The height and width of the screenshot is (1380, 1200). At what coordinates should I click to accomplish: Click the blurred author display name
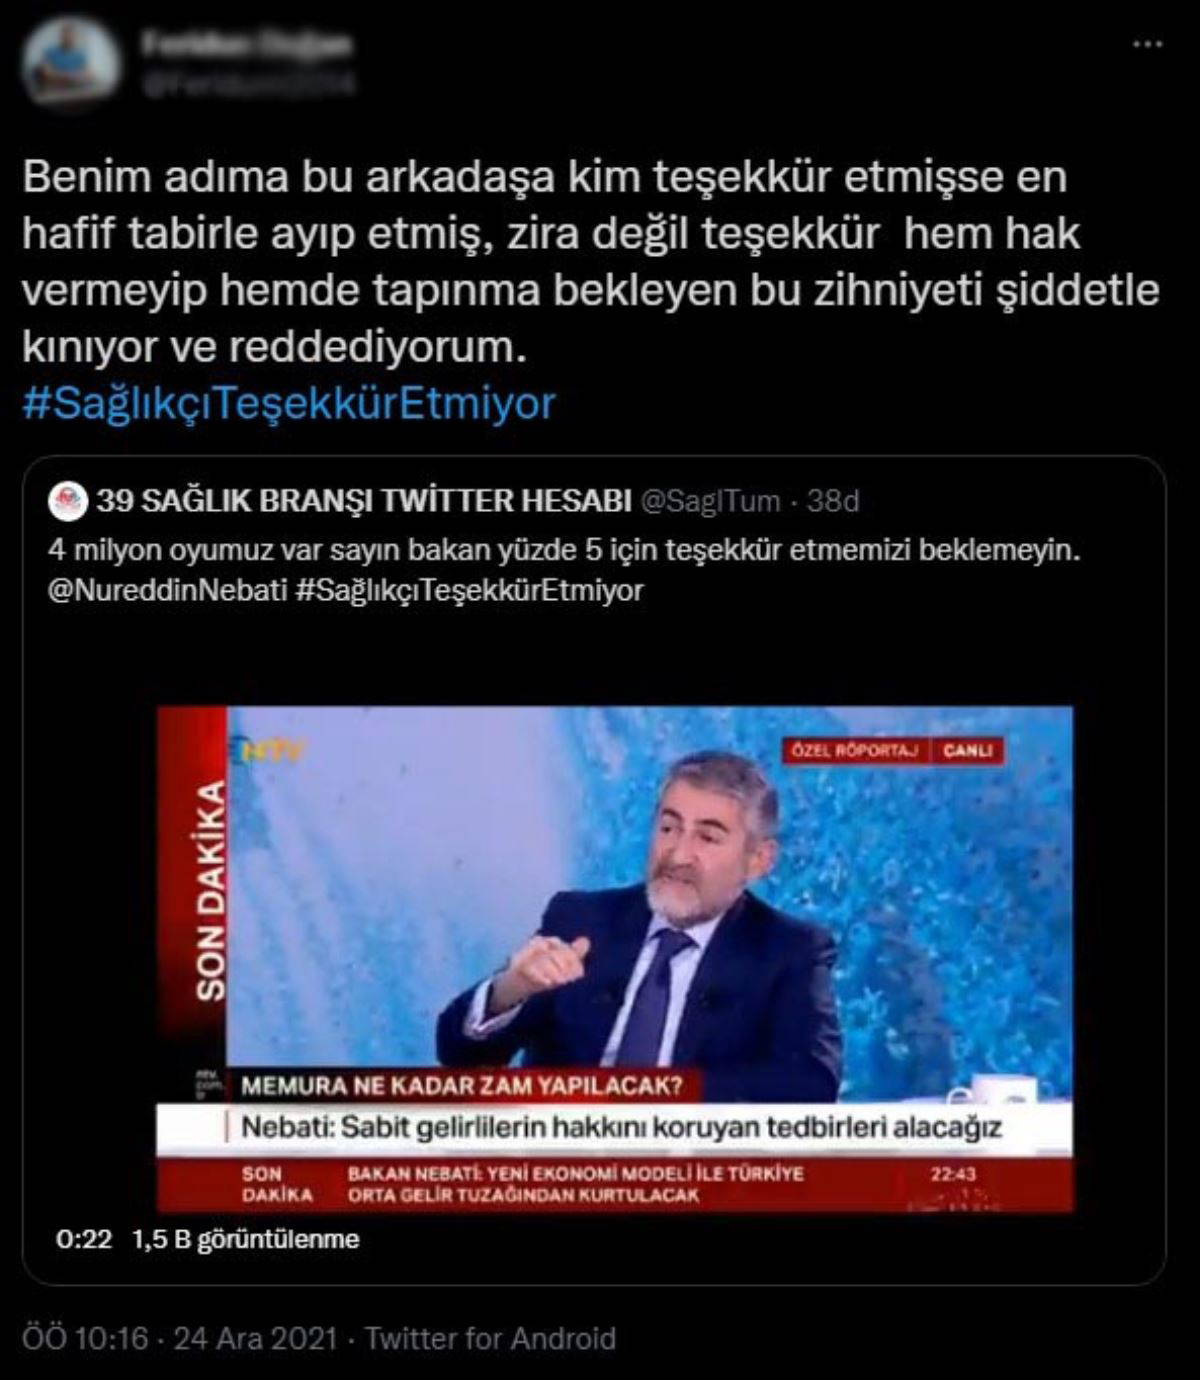pyautogui.click(x=246, y=43)
